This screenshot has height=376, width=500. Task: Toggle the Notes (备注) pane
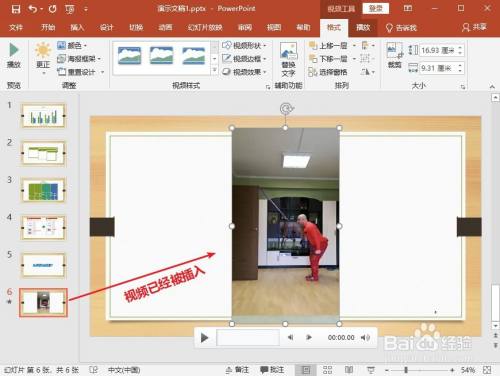(237, 370)
